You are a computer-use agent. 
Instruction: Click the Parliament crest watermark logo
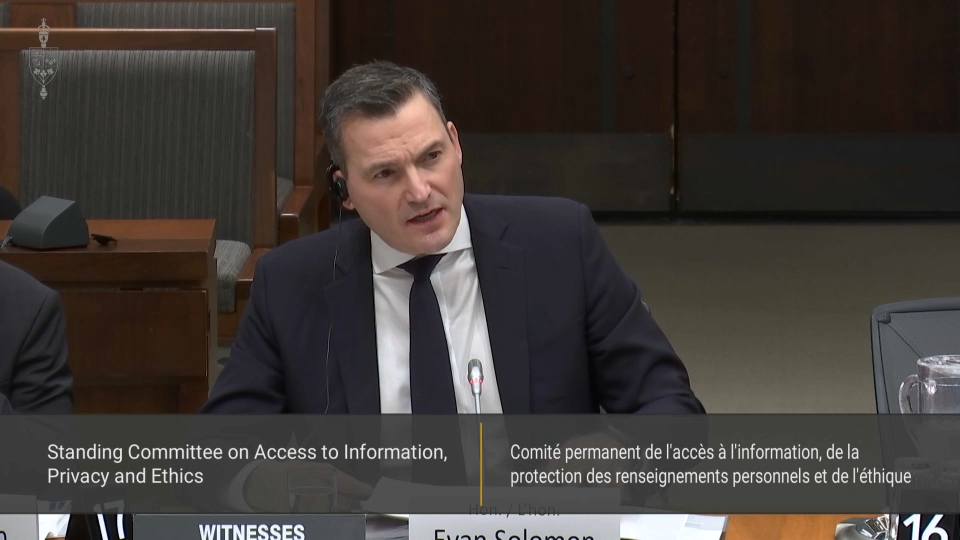pos(43,59)
